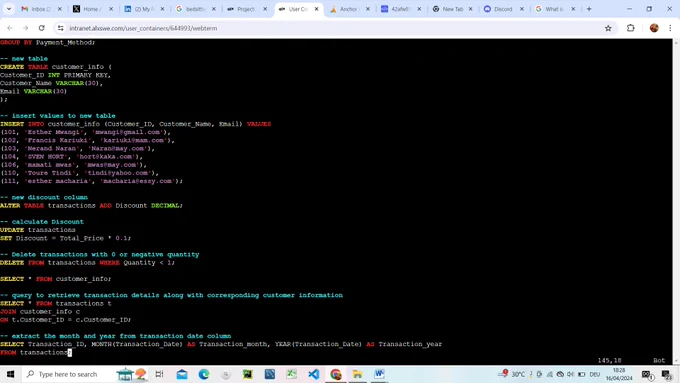This screenshot has width=680, height=383.
Task: Switch to the 42afwll tab
Action: point(401,9)
